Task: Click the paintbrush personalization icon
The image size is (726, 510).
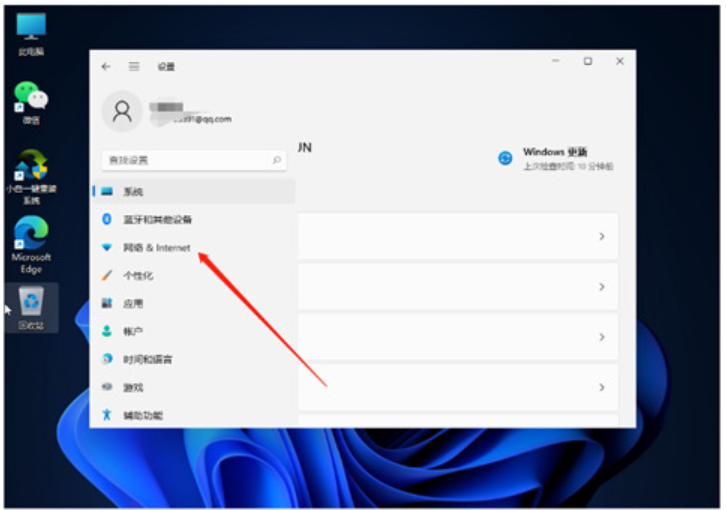Action: pos(107,275)
